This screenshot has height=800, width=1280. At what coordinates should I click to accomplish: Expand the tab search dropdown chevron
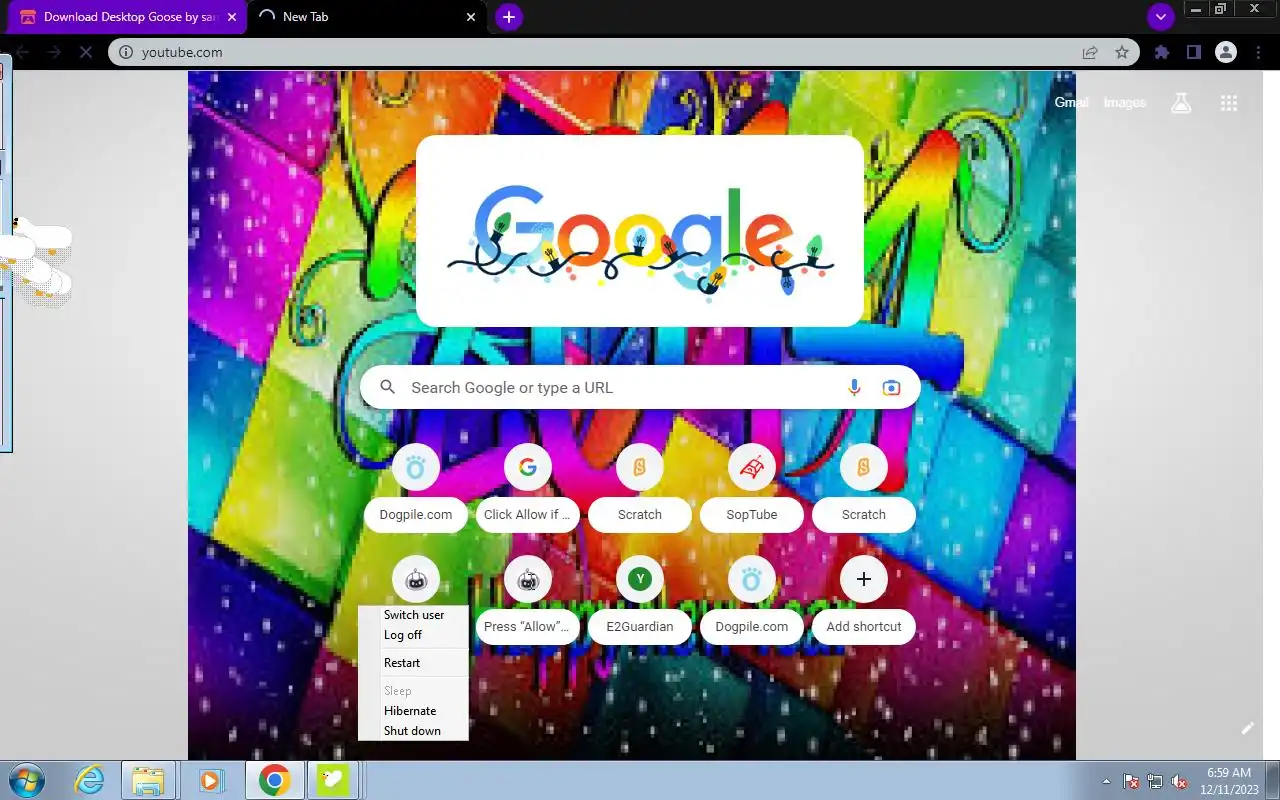coord(1160,17)
